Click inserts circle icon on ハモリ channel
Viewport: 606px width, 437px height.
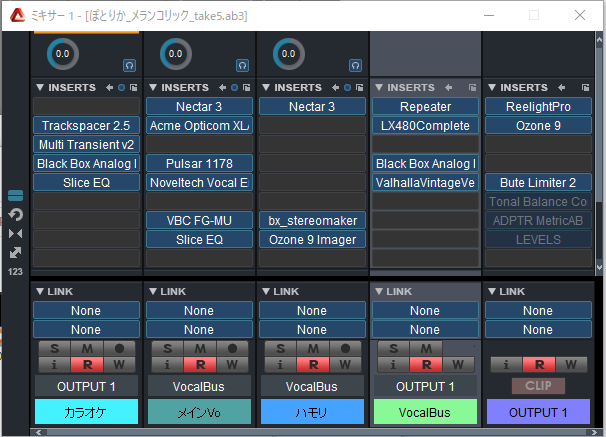point(347,88)
